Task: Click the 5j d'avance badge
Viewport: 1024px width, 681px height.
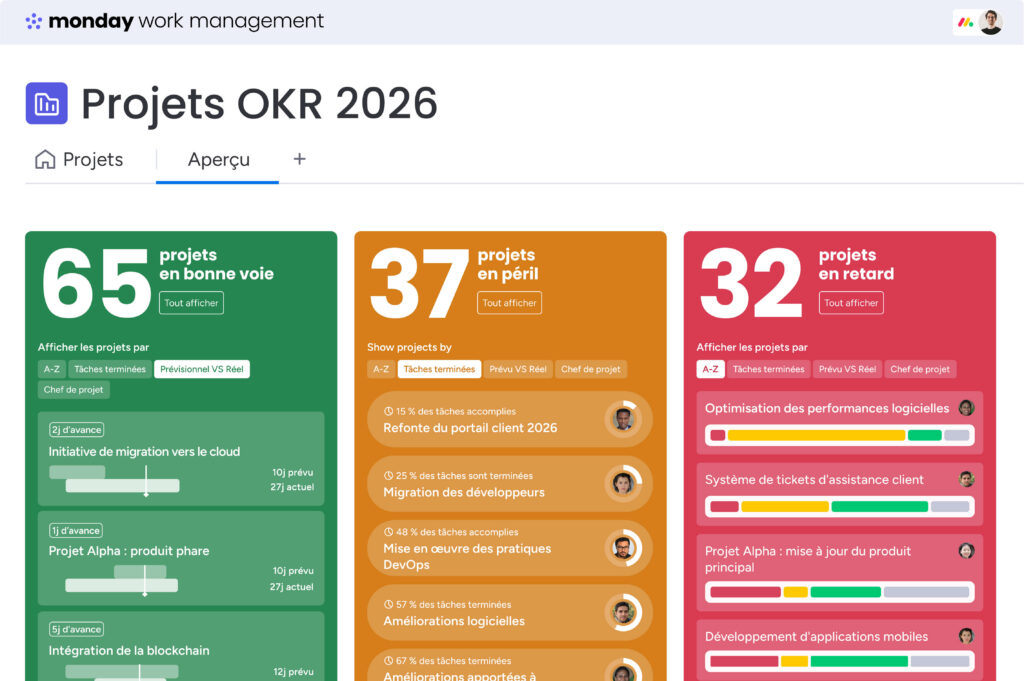Action: [76, 629]
